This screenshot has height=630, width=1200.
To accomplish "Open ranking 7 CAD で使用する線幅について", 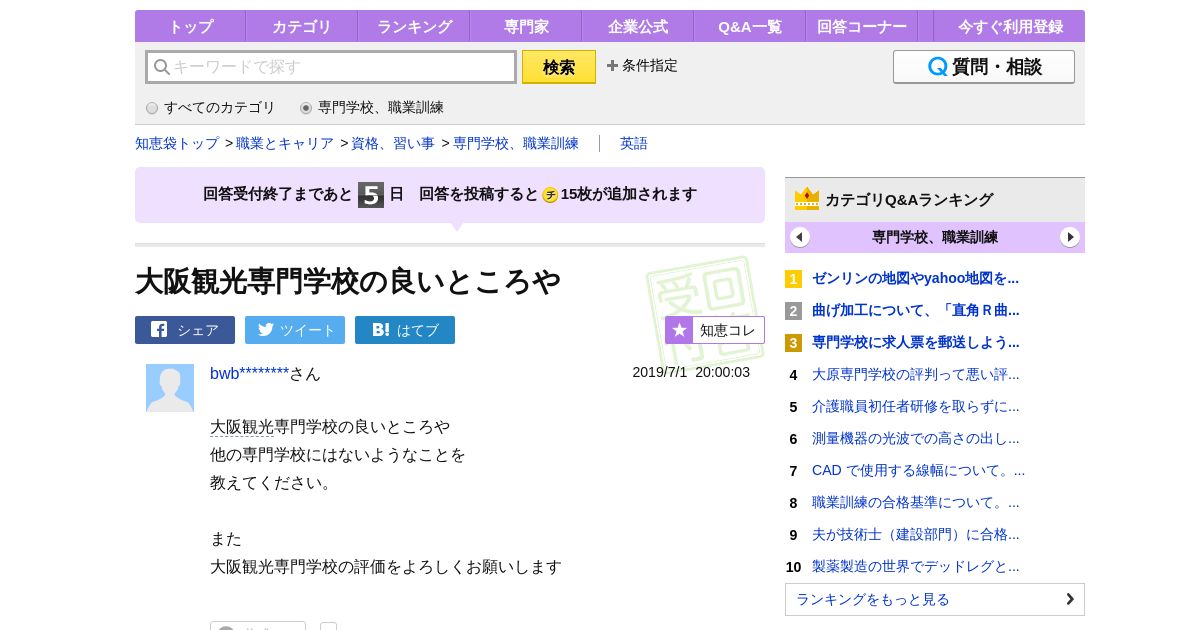I will 918,470.
